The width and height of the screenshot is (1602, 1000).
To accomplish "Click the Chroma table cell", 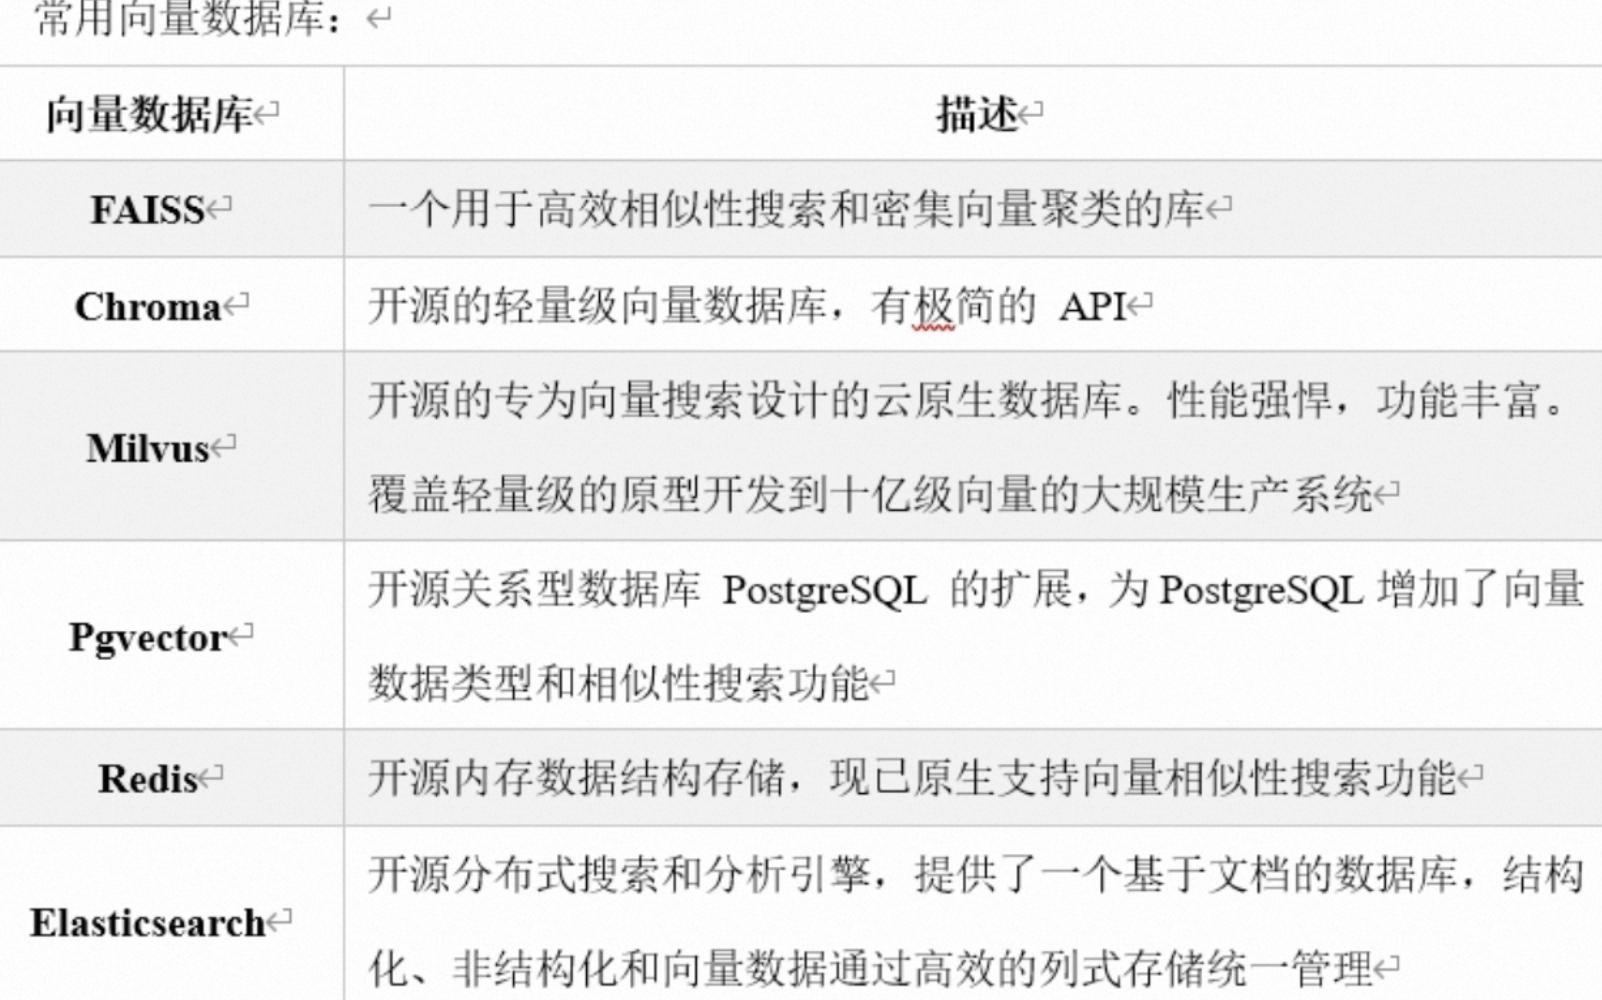I will (x=171, y=305).
